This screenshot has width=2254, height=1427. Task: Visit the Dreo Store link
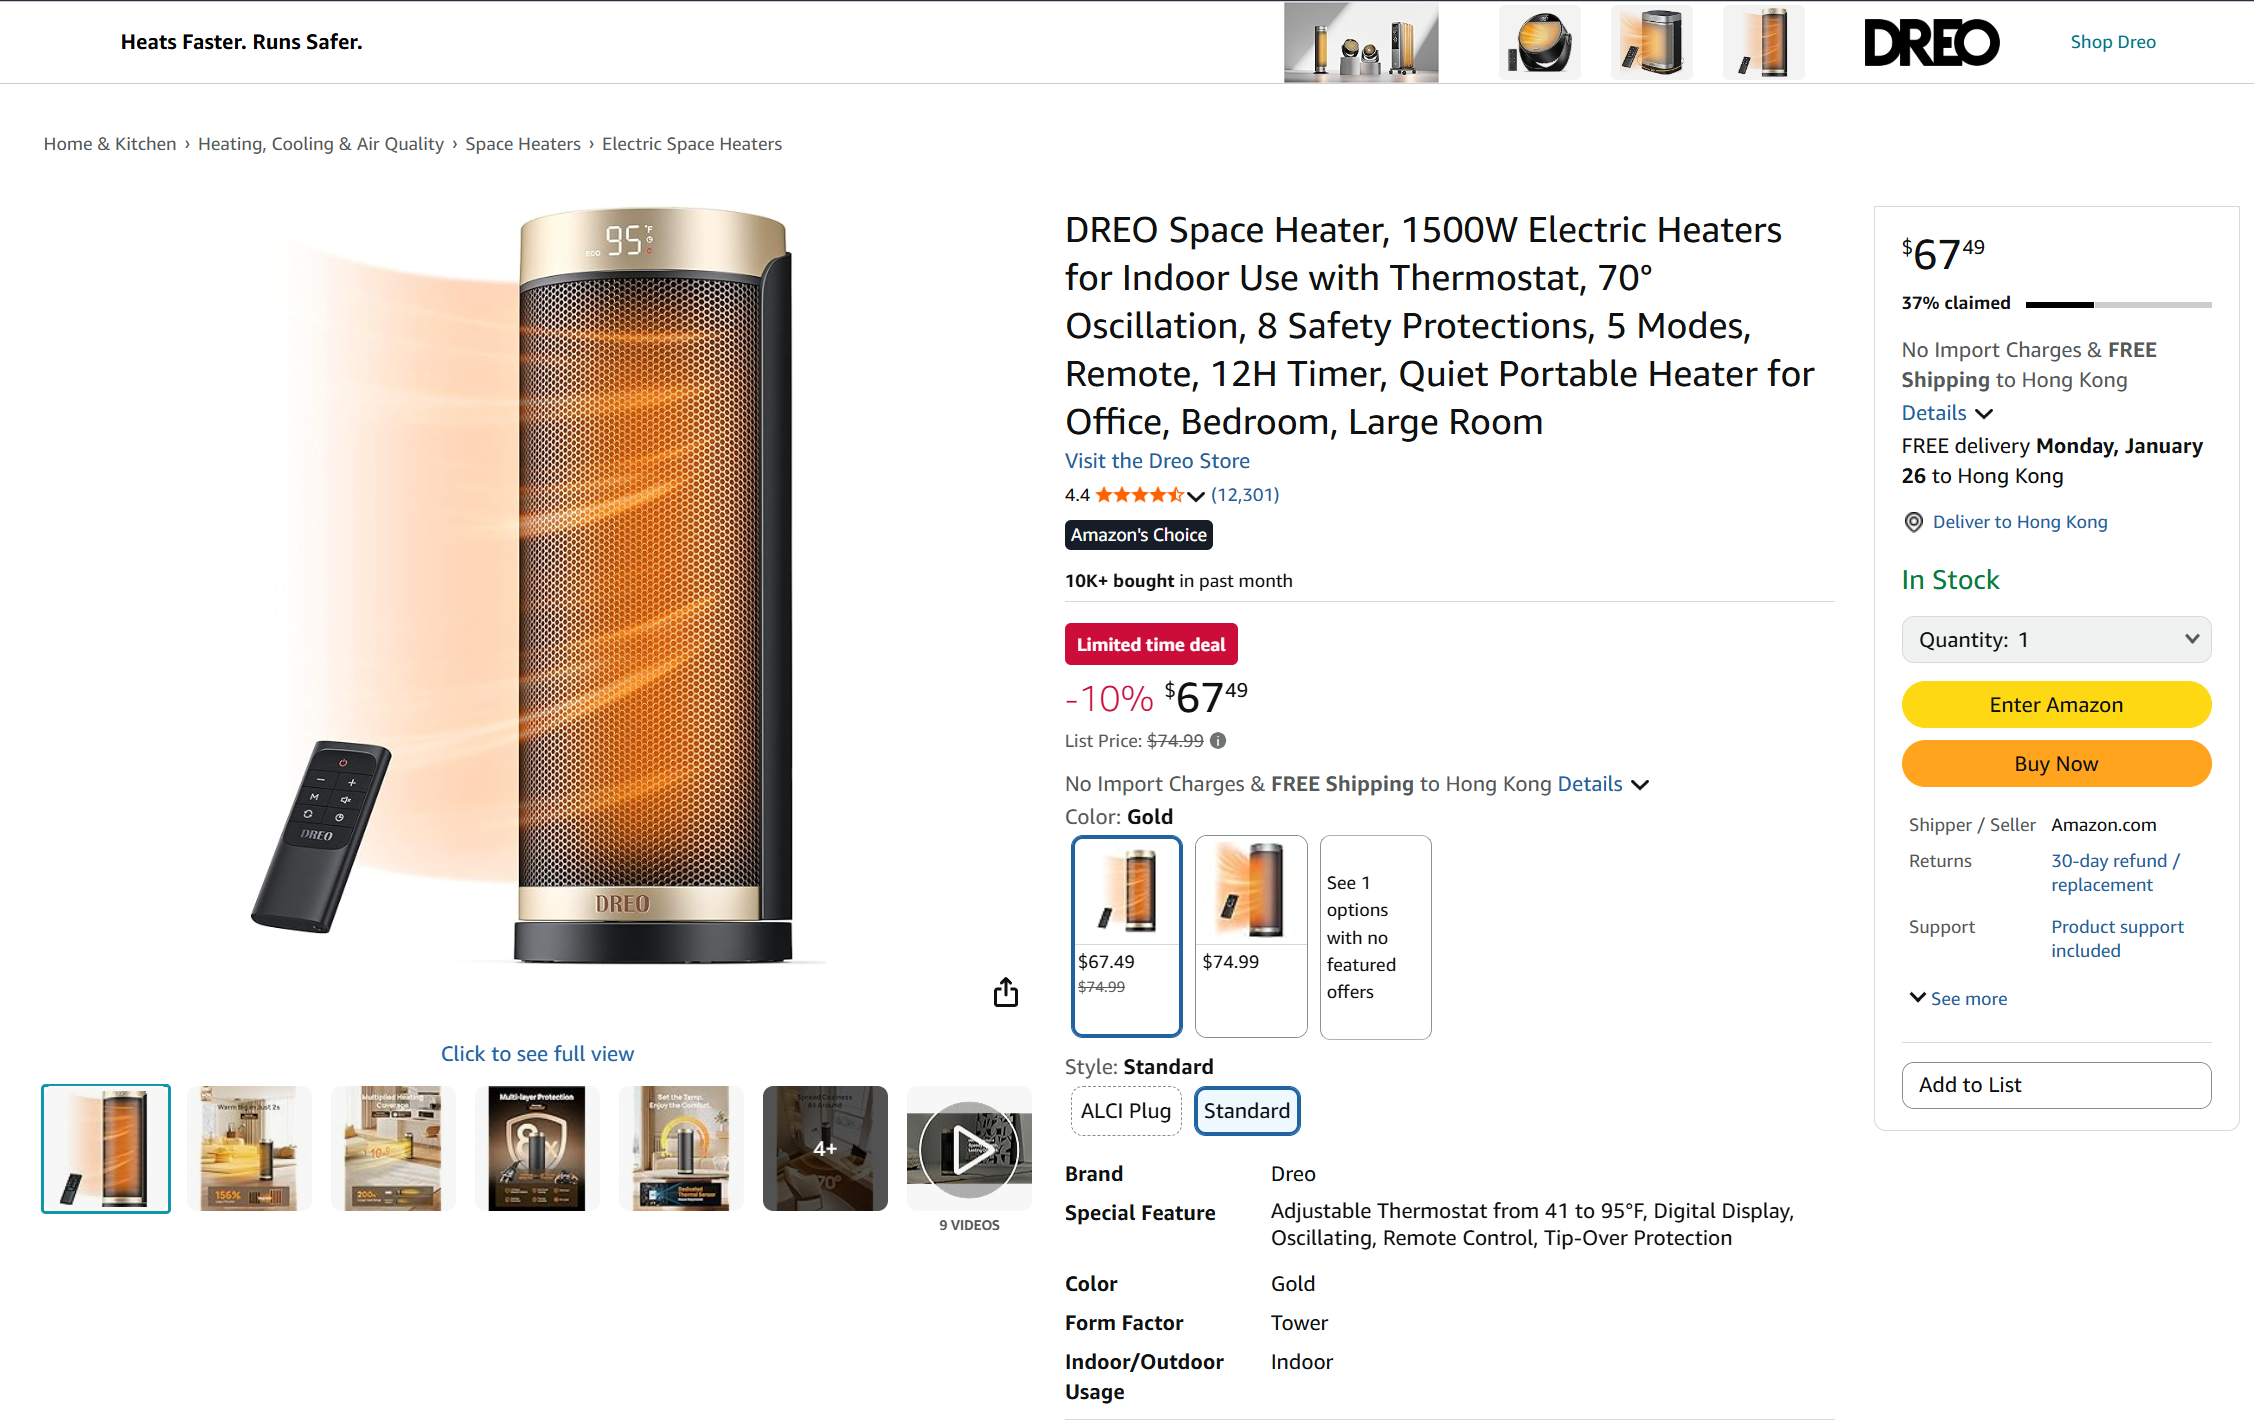1157,461
